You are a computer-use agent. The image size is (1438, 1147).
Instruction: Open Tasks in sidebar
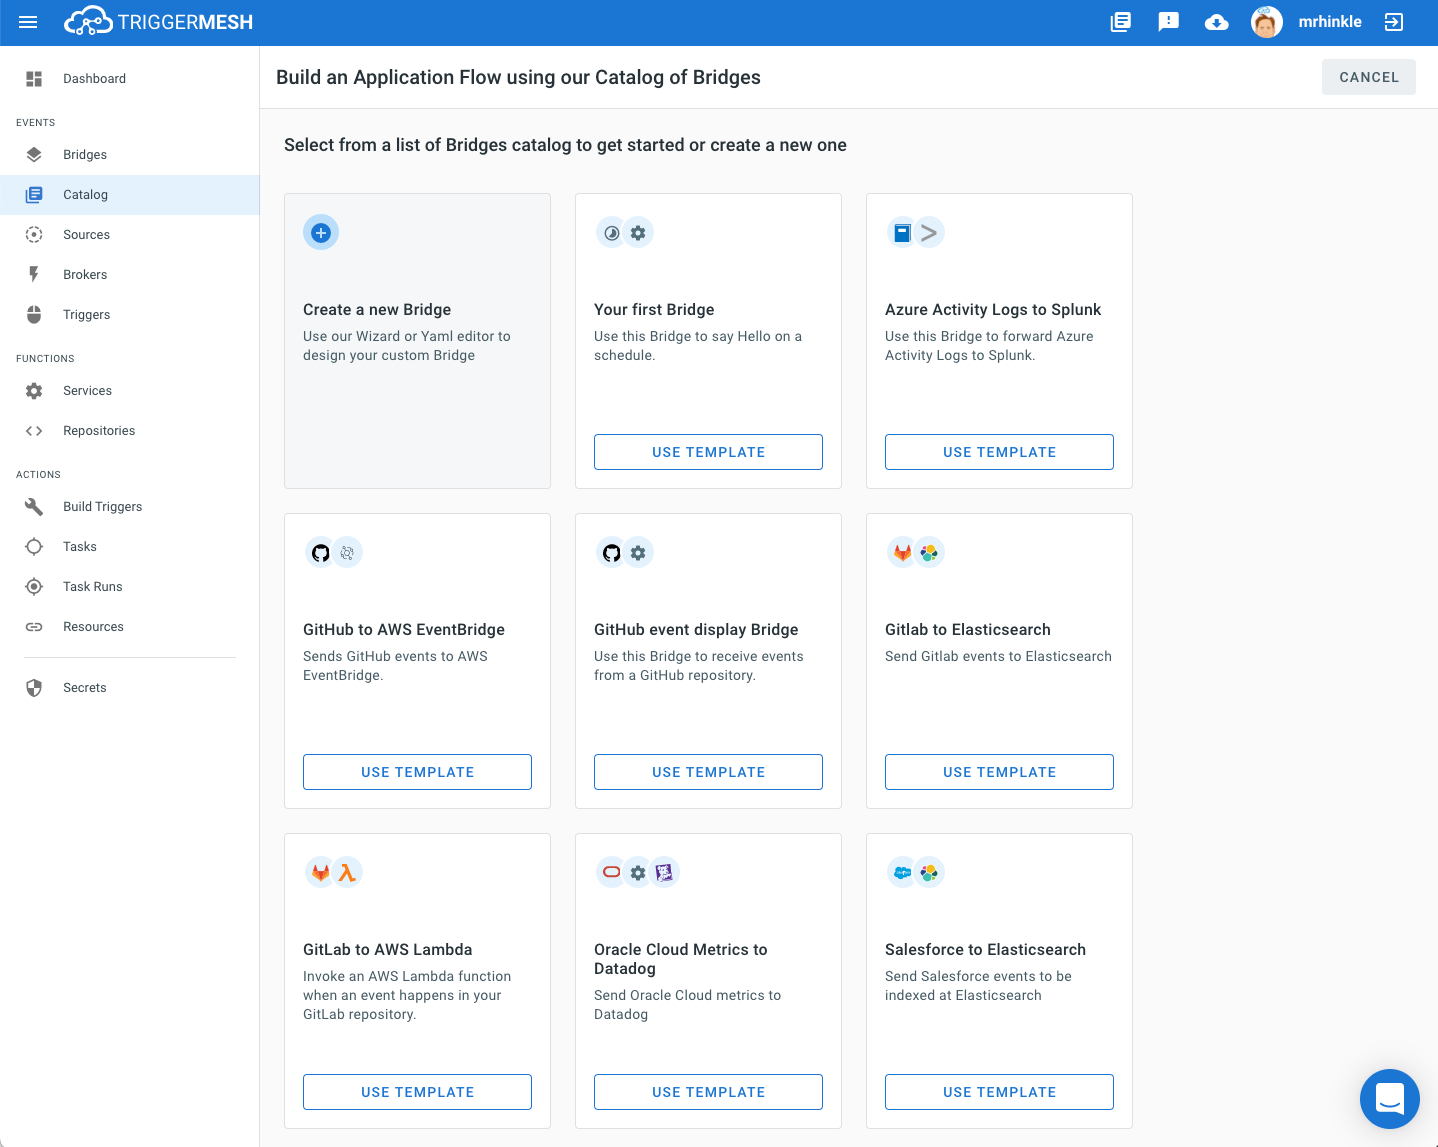coord(130,547)
